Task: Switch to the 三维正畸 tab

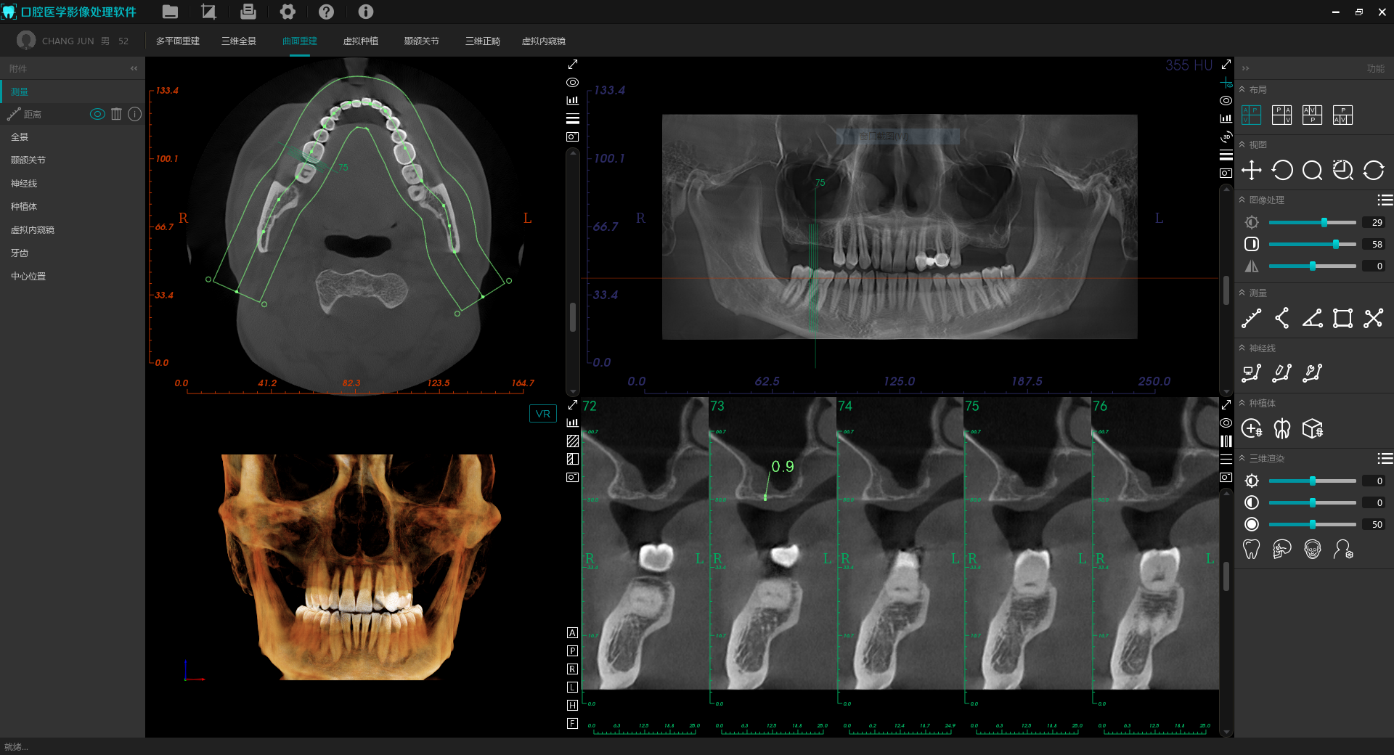Action: point(482,41)
